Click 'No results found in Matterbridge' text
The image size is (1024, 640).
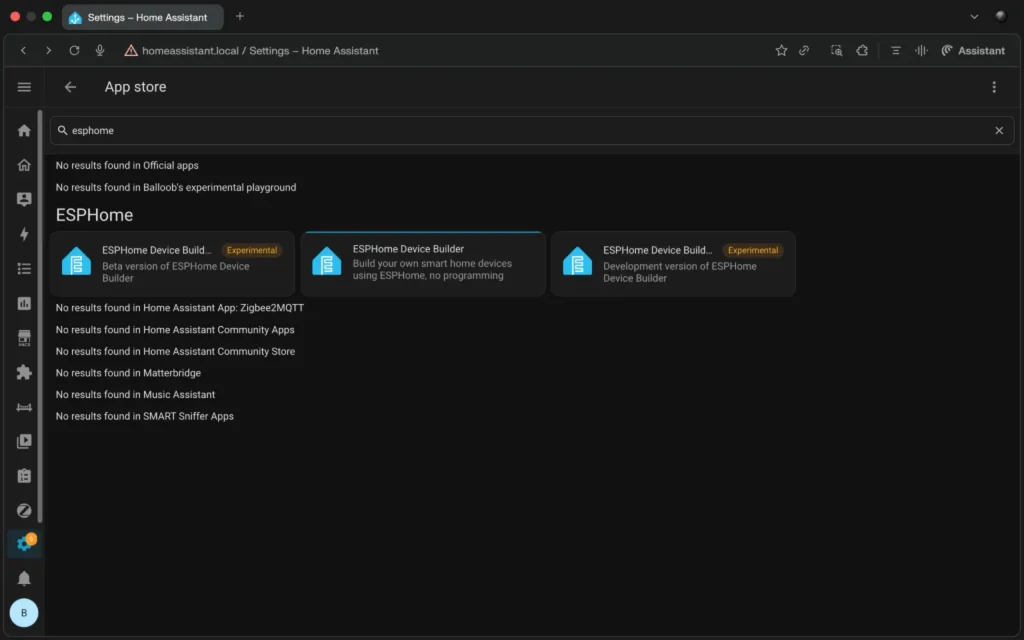click(128, 373)
